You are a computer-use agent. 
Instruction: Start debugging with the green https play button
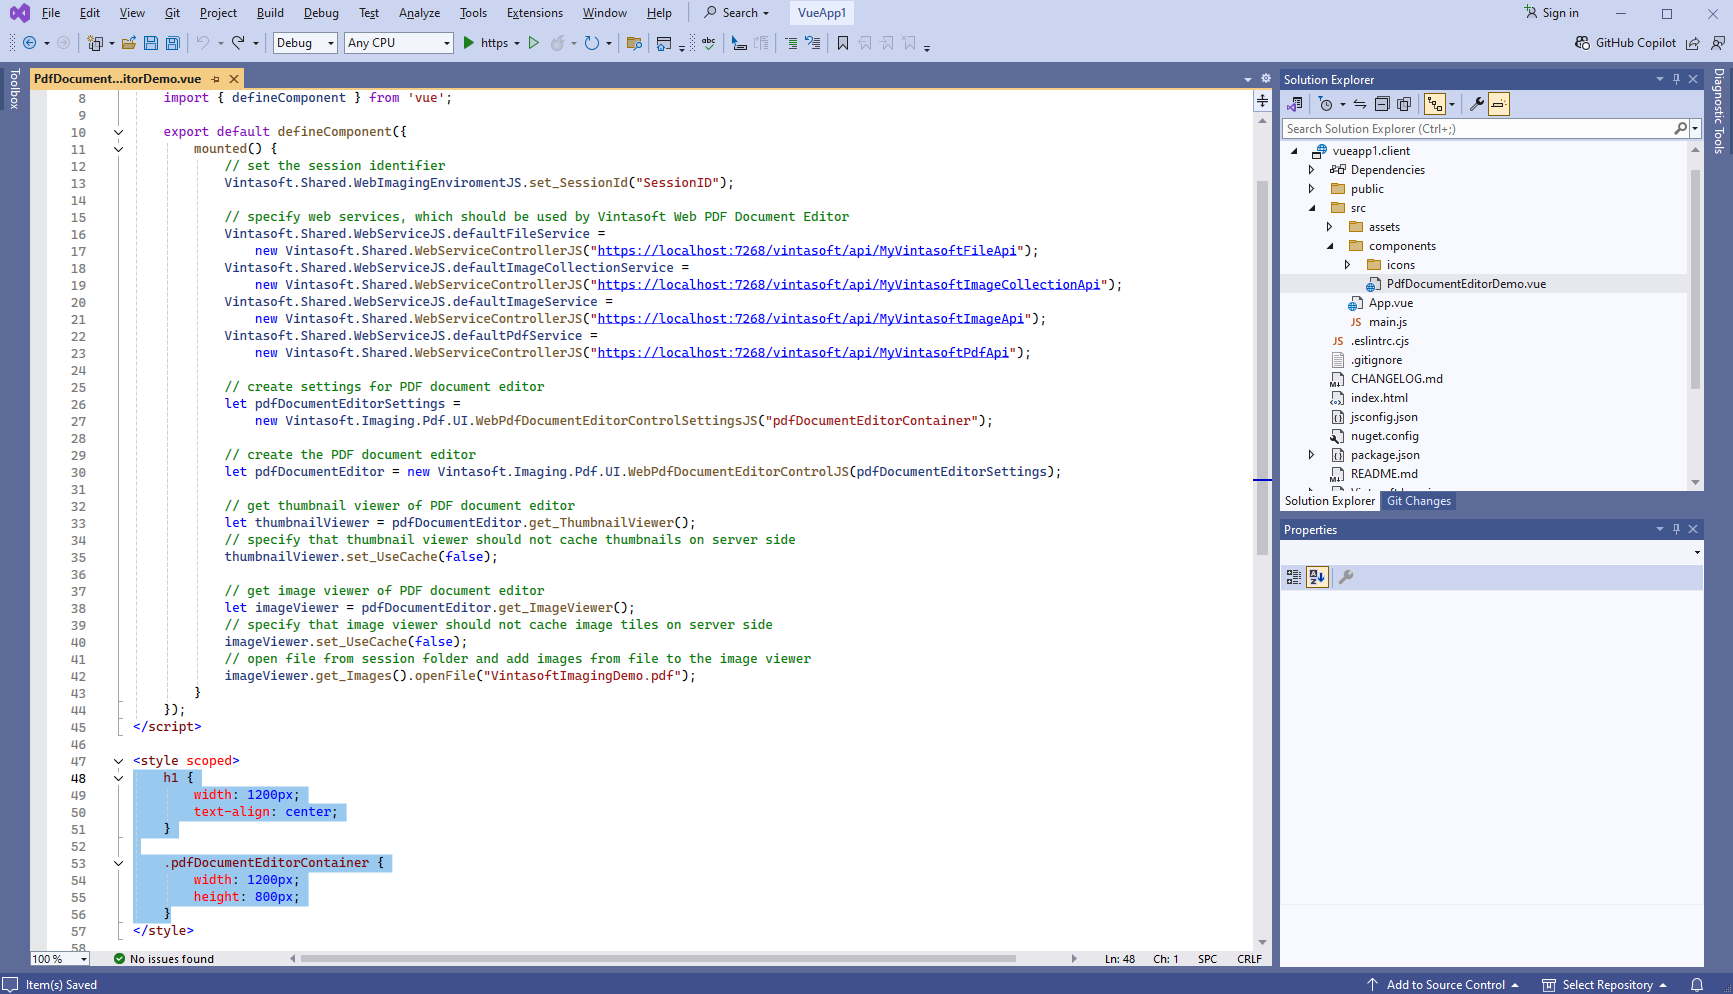(x=469, y=43)
